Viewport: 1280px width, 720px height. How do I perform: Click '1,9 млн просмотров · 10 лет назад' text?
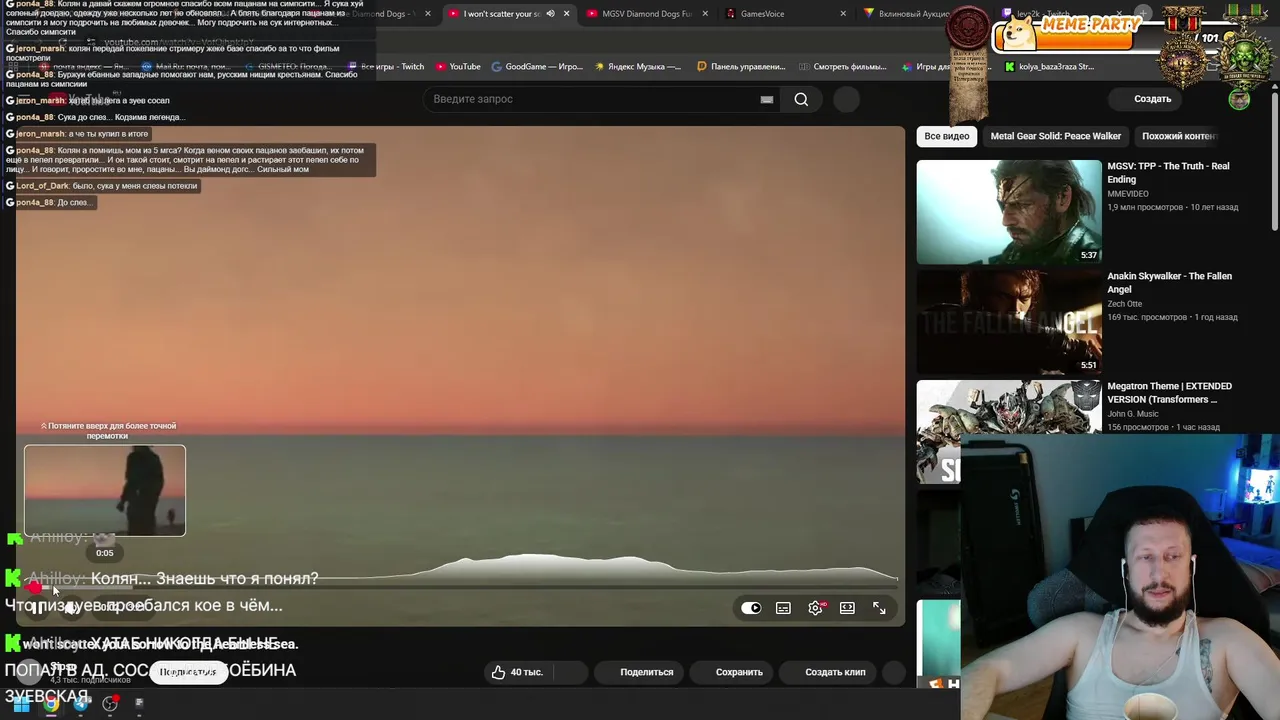(1172, 207)
